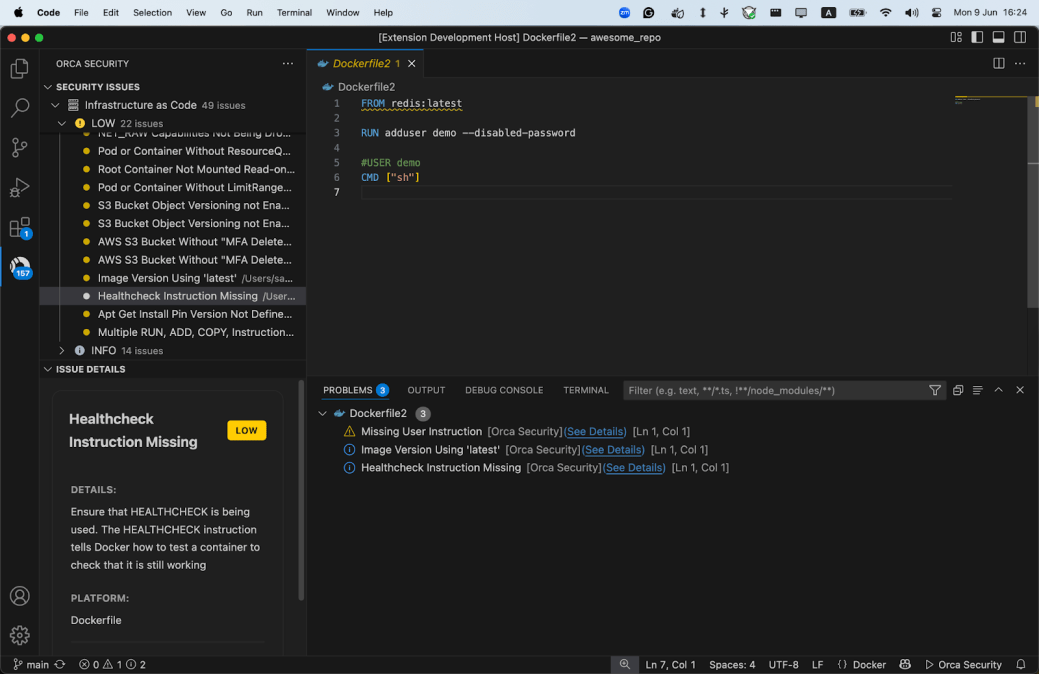The height and width of the screenshot is (674, 1039).
Task: Click the problems filter input field
Action: click(x=773, y=390)
